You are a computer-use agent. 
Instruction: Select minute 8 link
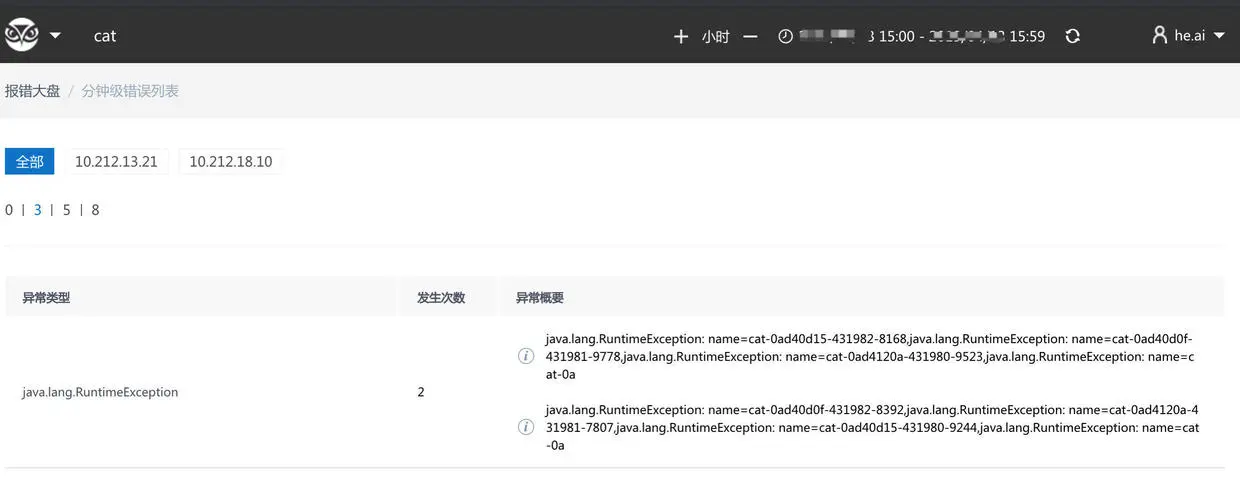point(95,210)
